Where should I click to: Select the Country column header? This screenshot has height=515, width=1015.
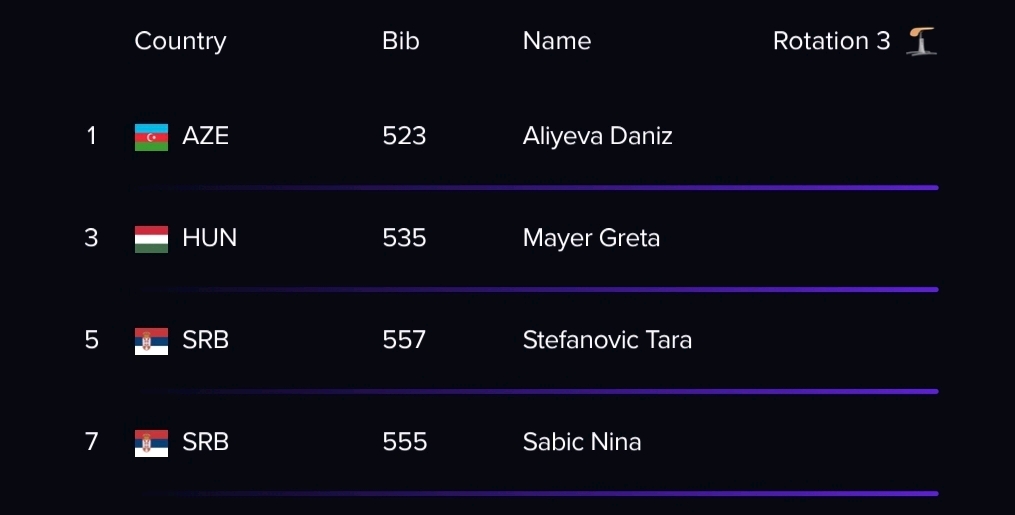181,41
